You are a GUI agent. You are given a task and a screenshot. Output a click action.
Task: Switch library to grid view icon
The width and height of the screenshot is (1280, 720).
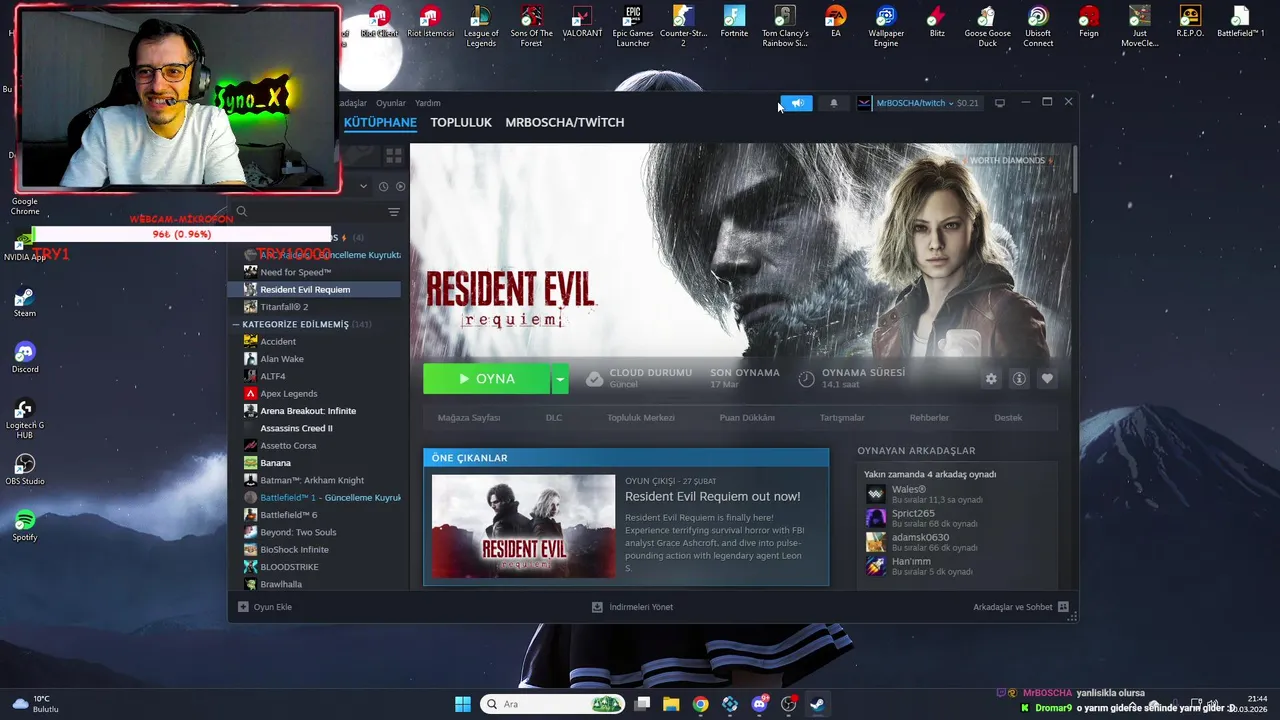pyautogui.click(x=394, y=156)
